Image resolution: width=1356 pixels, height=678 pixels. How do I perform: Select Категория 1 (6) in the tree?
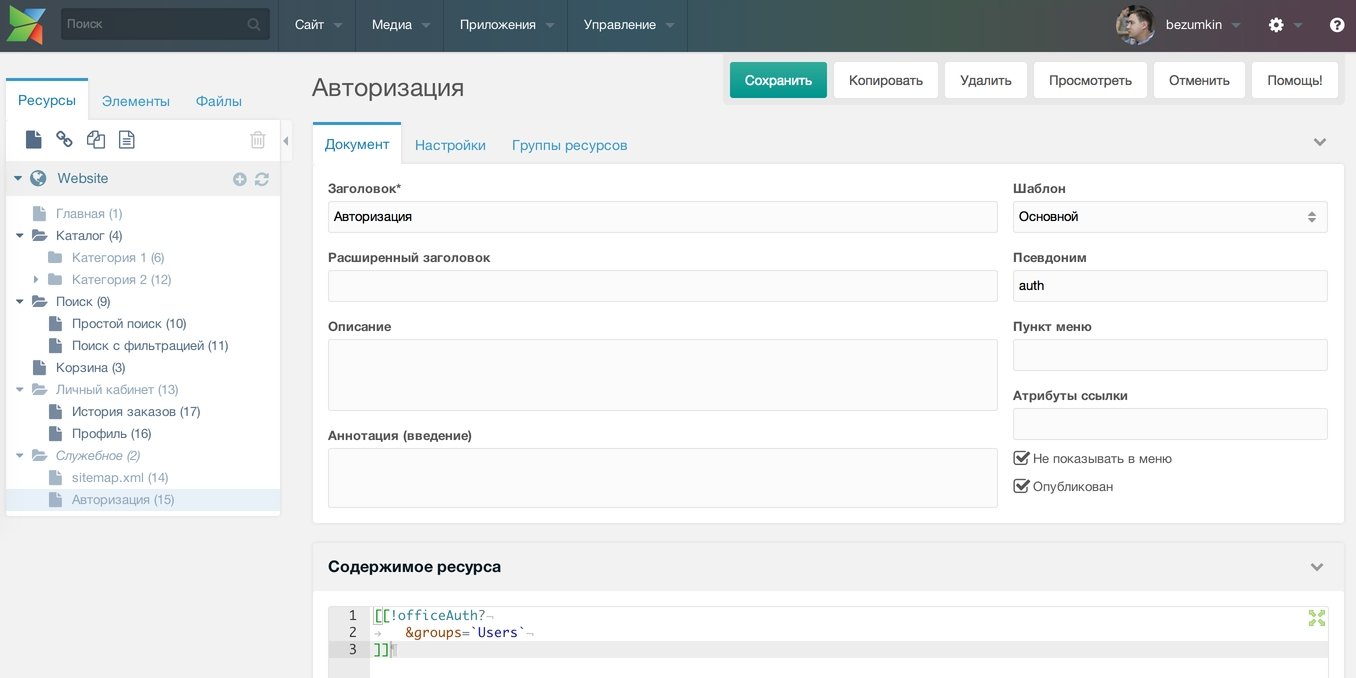tap(118, 258)
